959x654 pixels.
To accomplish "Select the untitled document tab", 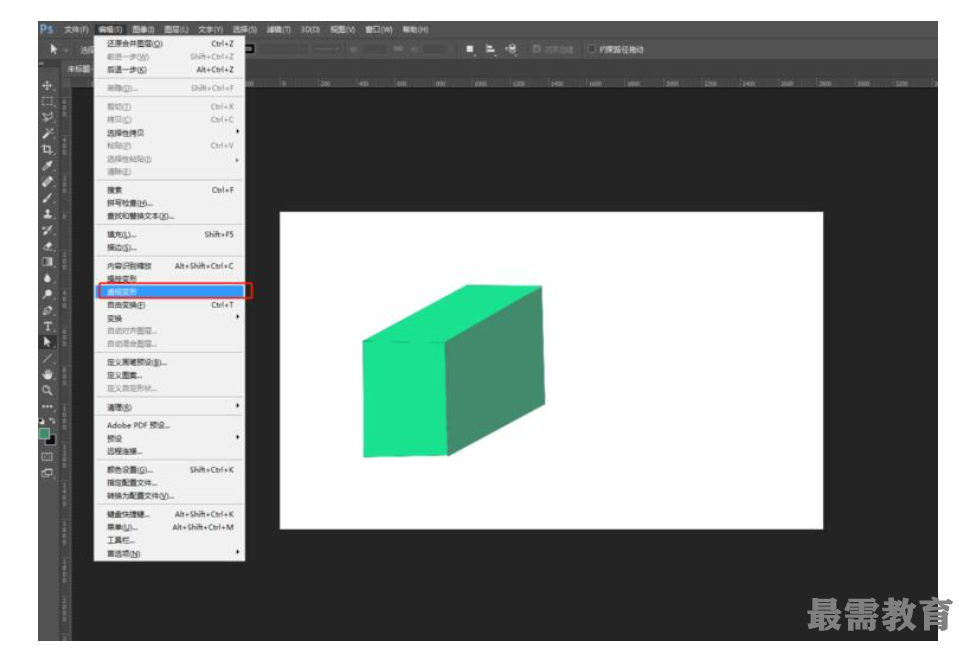I will [79, 69].
